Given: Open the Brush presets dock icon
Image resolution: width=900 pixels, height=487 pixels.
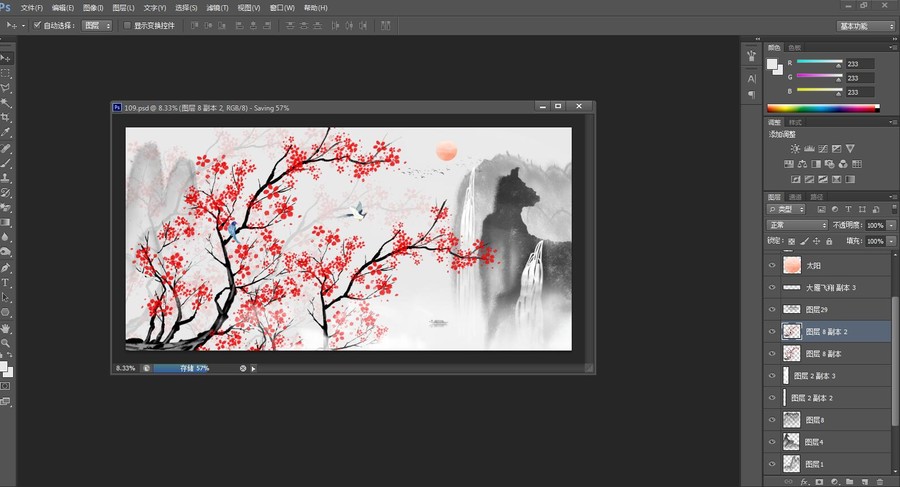Looking at the screenshot, I should click(751, 56).
